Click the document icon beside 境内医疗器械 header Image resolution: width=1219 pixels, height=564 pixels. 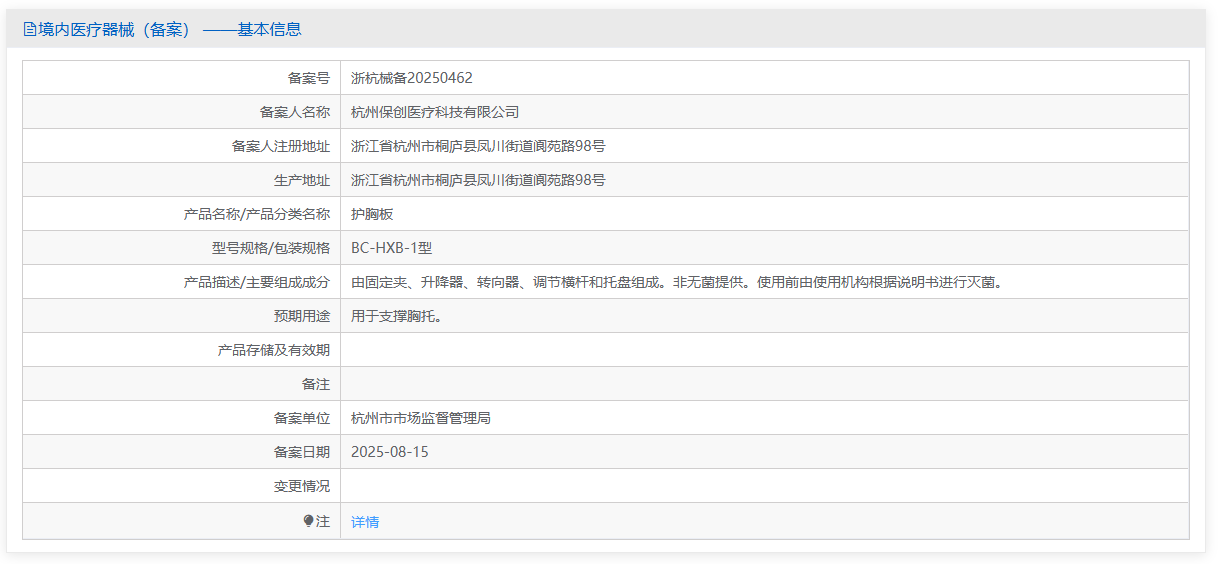tap(29, 30)
